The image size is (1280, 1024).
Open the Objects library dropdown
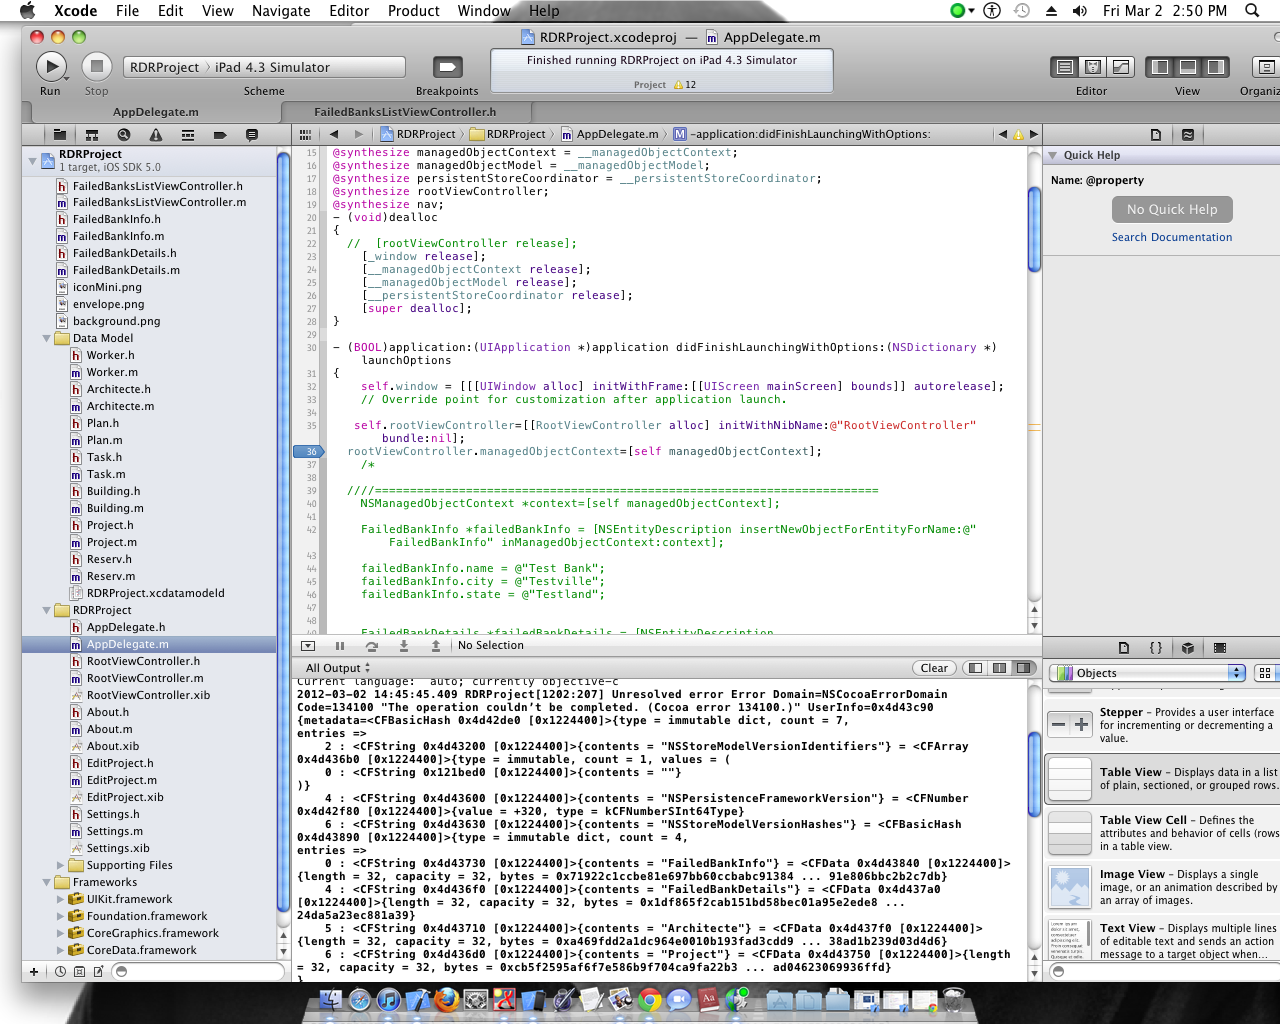[1147, 673]
